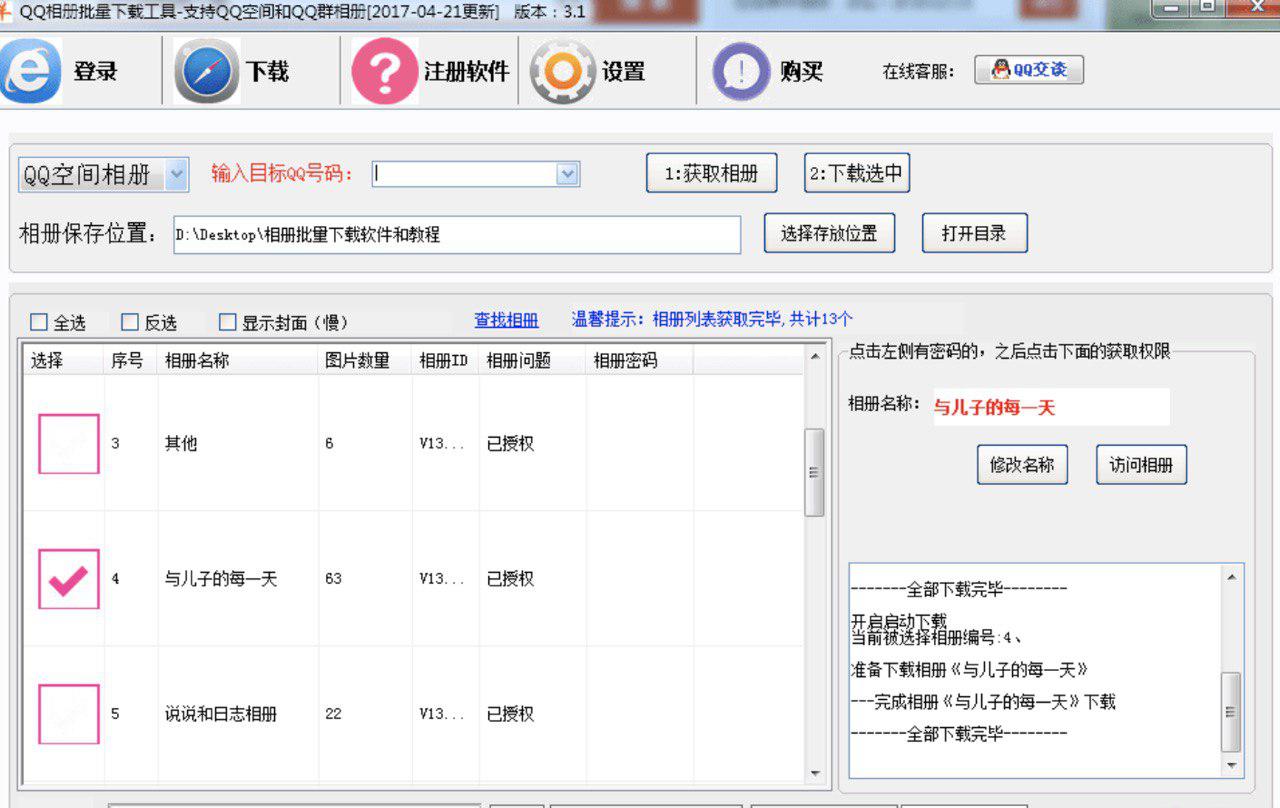Viewport: 1280px width, 808px height.
Task: Click the album list scrollbar thumb
Action: tap(814, 472)
